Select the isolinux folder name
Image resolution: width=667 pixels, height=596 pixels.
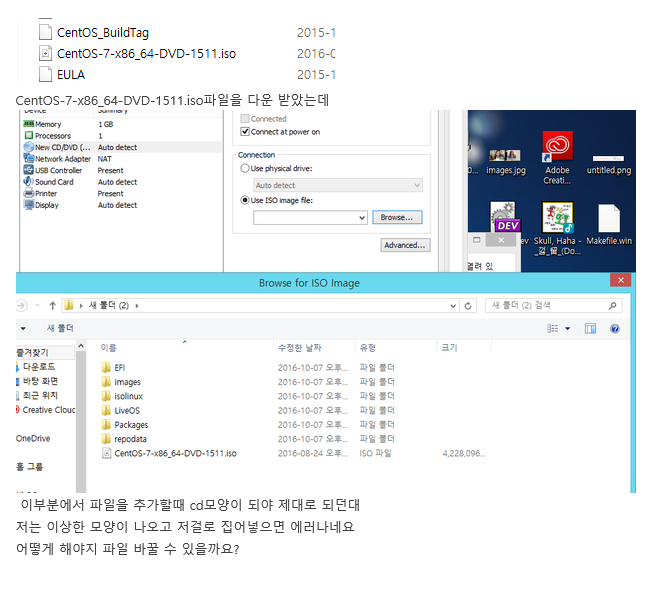point(128,396)
